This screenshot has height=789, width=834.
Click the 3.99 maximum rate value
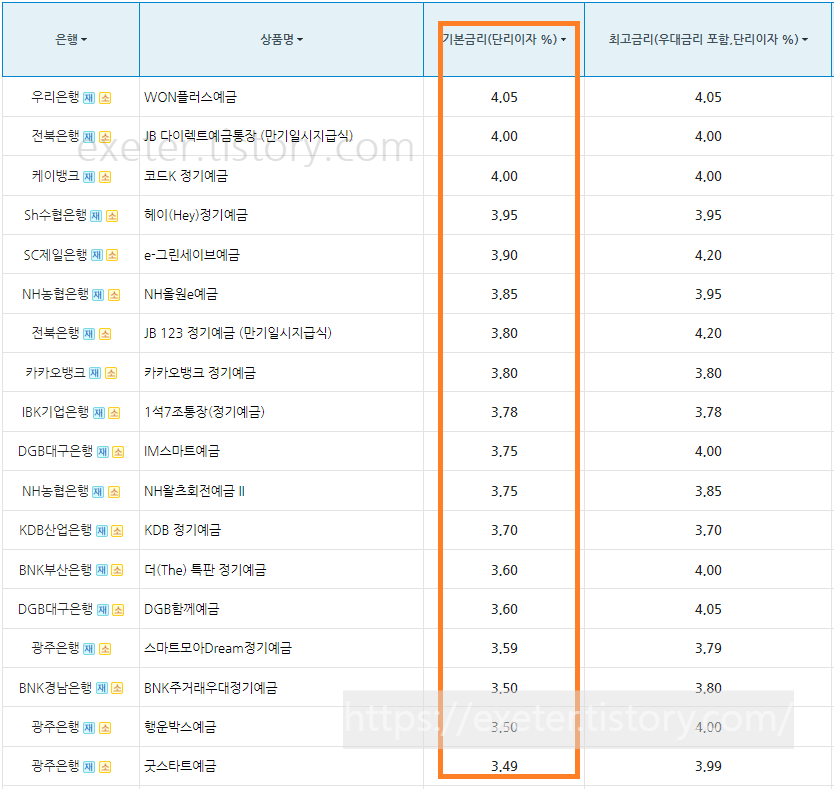click(x=708, y=767)
